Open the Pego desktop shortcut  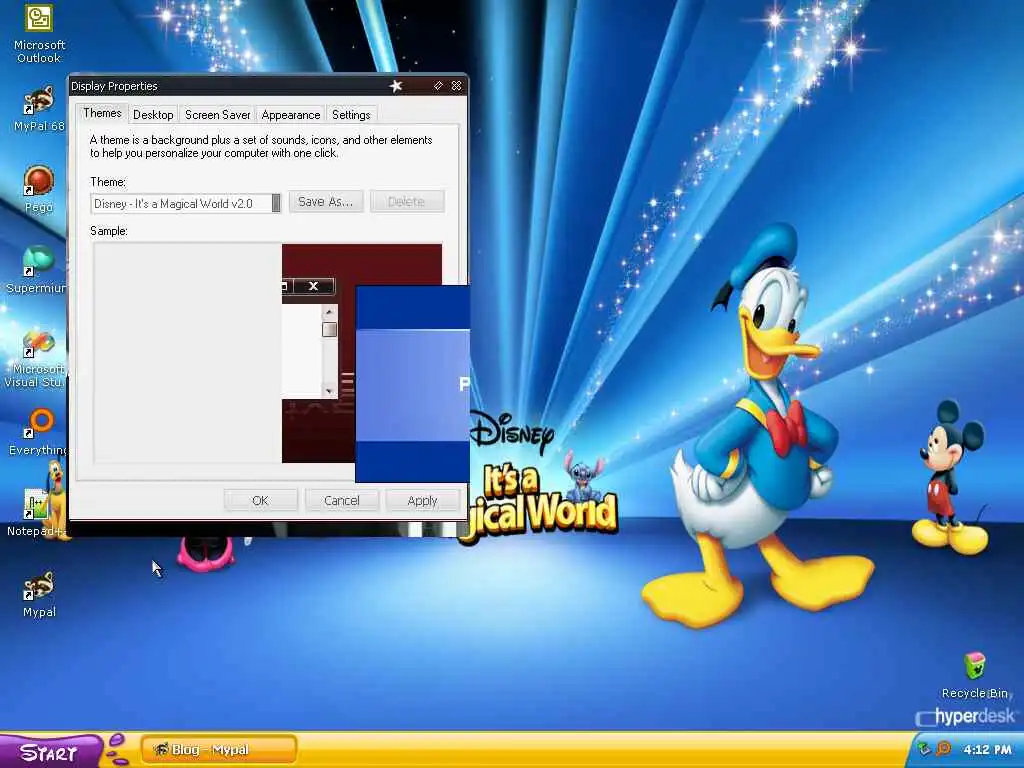[39, 189]
